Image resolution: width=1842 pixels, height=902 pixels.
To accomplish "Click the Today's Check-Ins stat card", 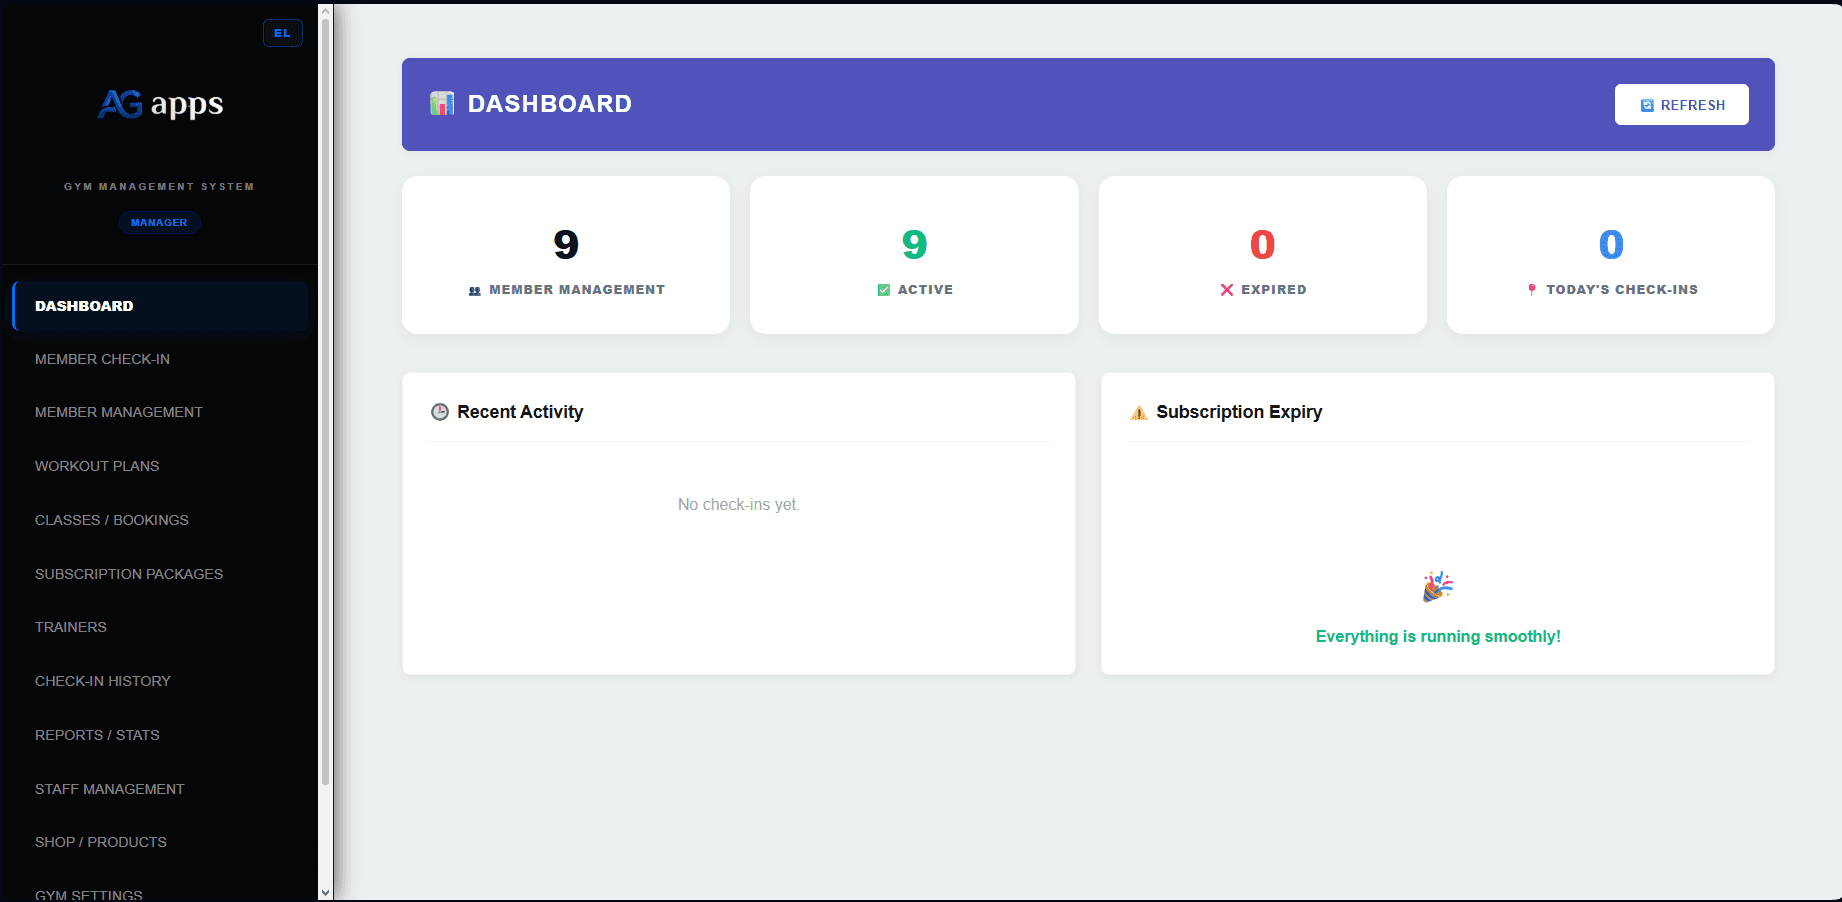I will pyautogui.click(x=1610, y=255).
